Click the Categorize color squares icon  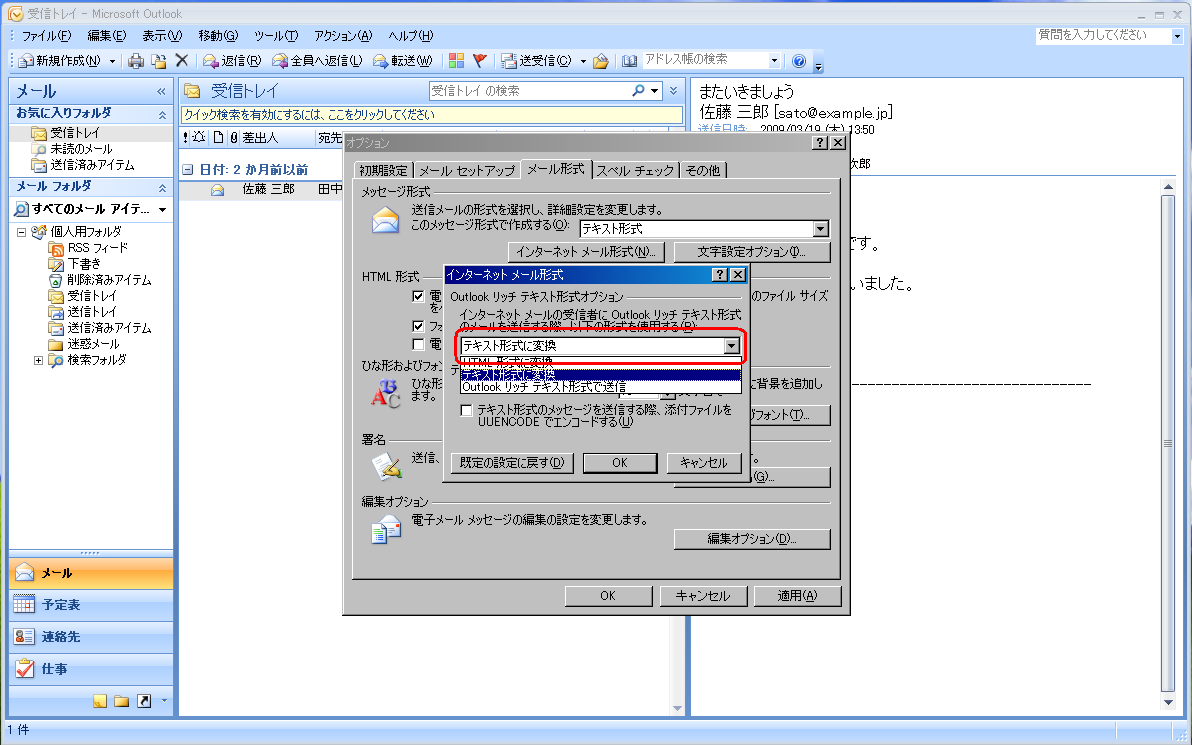[x=456, y=61]
